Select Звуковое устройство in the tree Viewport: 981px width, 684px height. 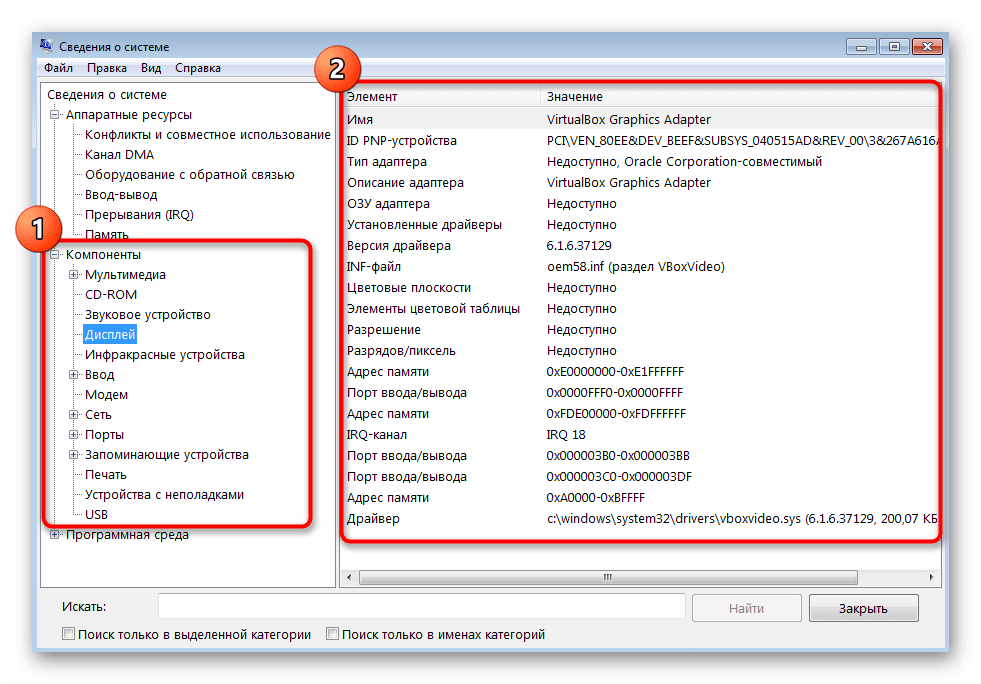(148, 314)
